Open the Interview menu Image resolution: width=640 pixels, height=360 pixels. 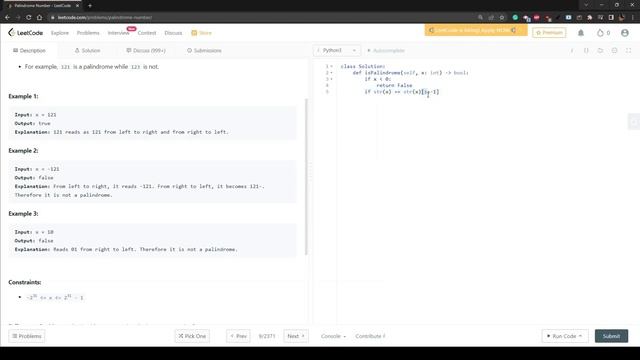click(118, 33)
